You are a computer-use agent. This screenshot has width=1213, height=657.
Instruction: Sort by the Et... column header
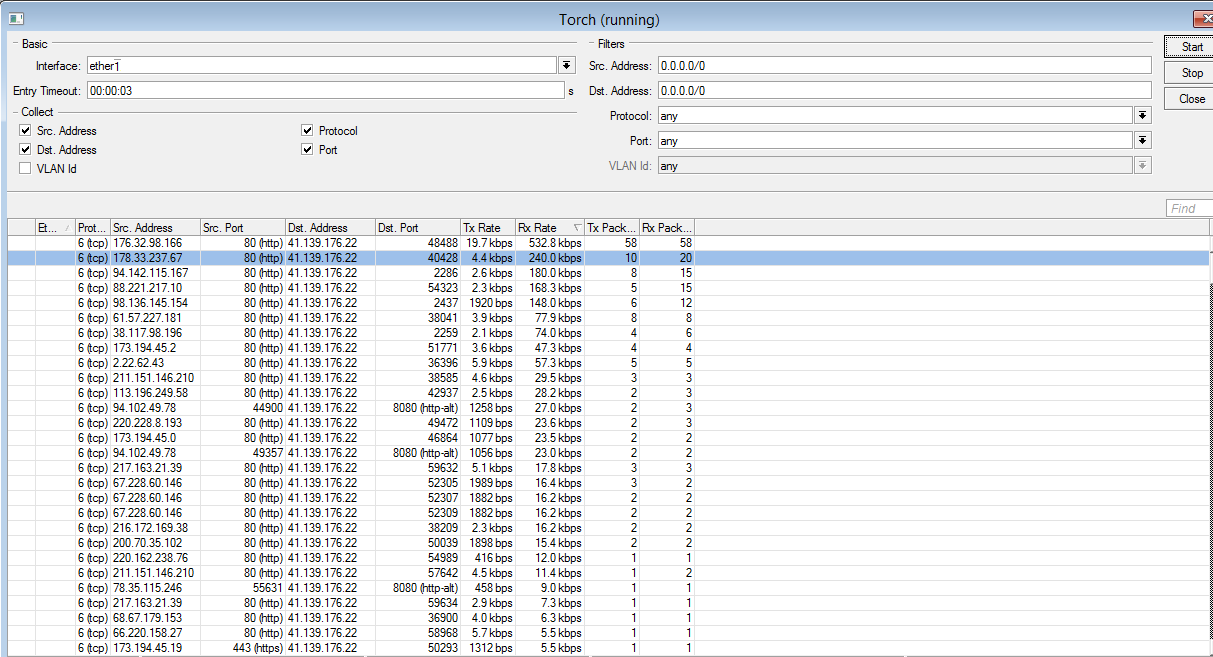coord(55,228)
